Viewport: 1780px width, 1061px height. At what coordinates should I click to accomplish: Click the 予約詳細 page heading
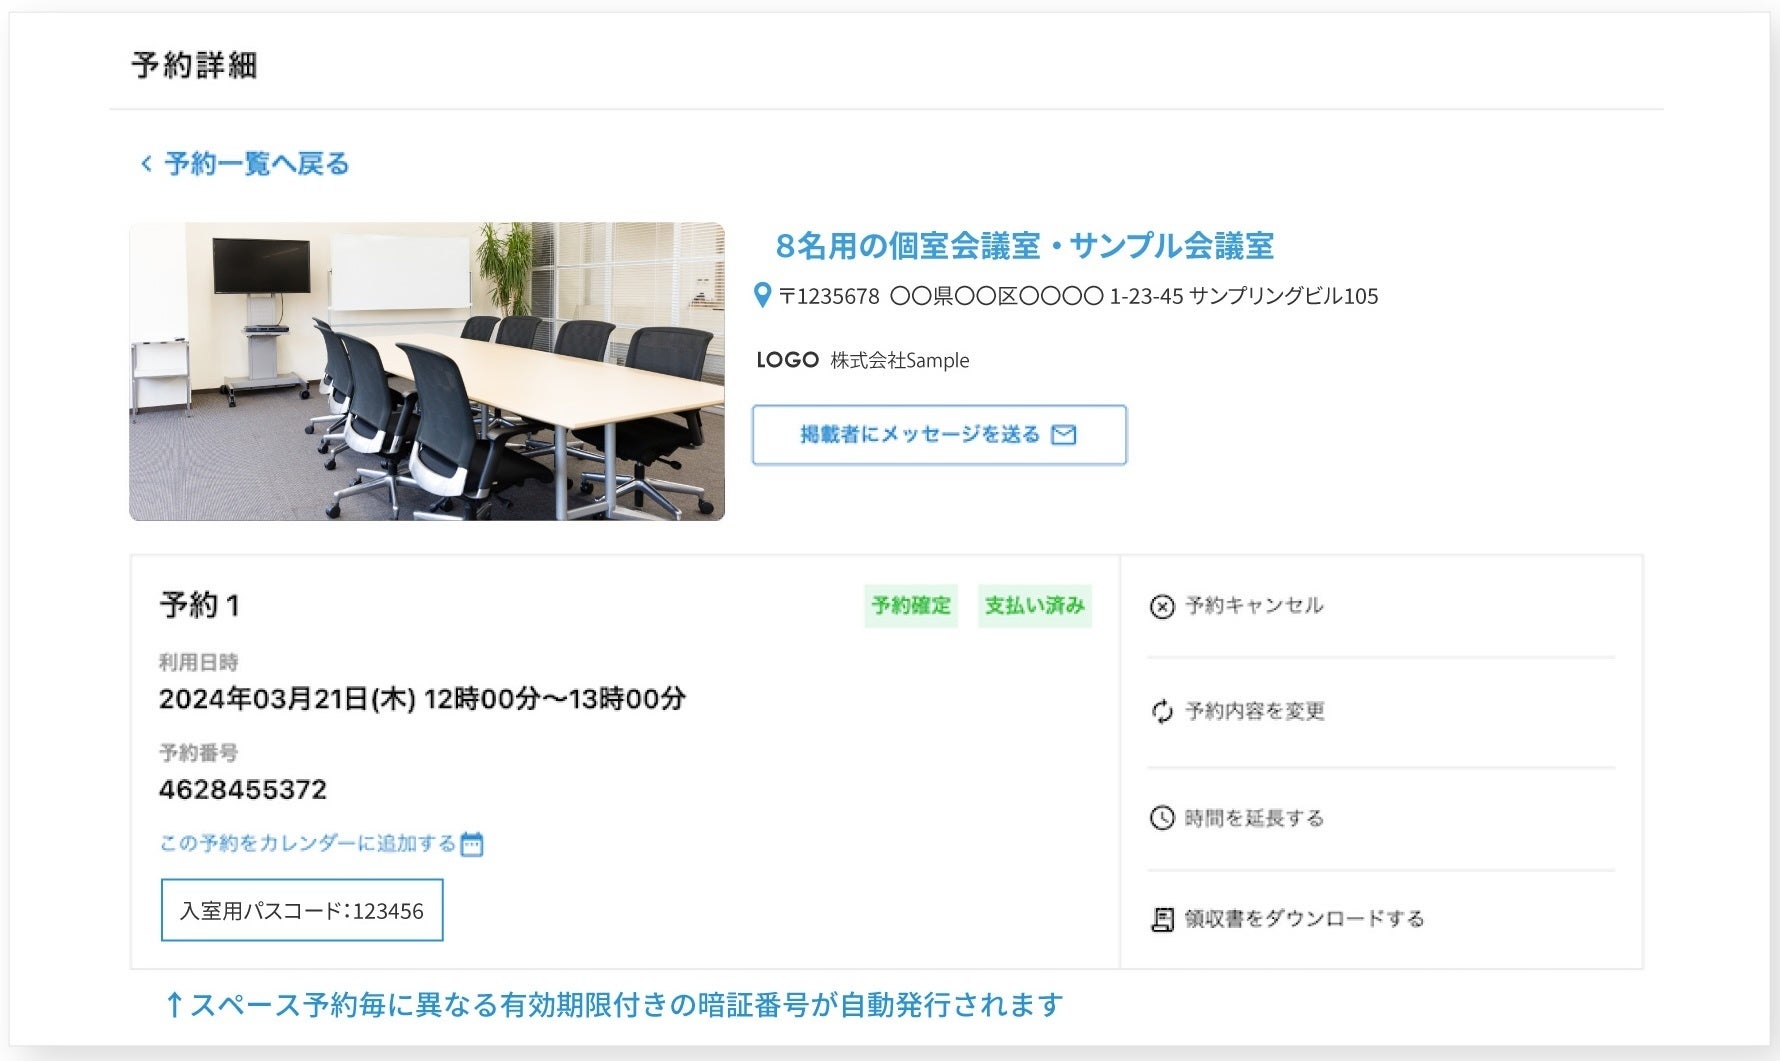[195, 65]
